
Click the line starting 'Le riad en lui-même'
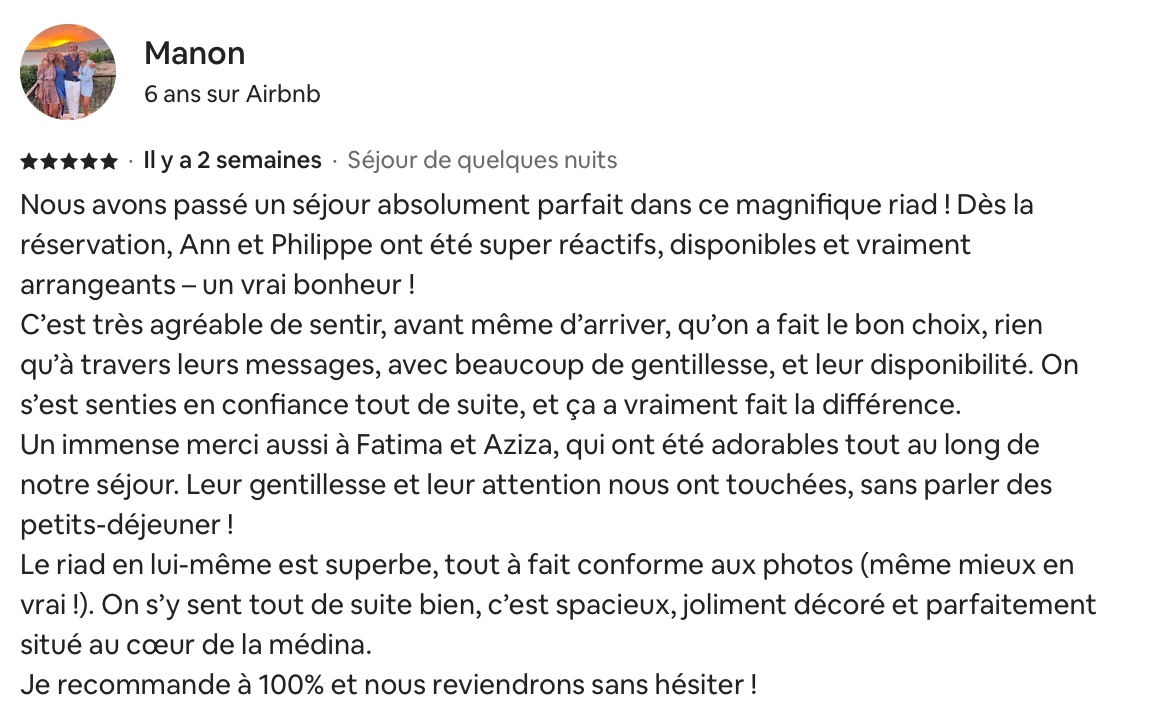547,564
